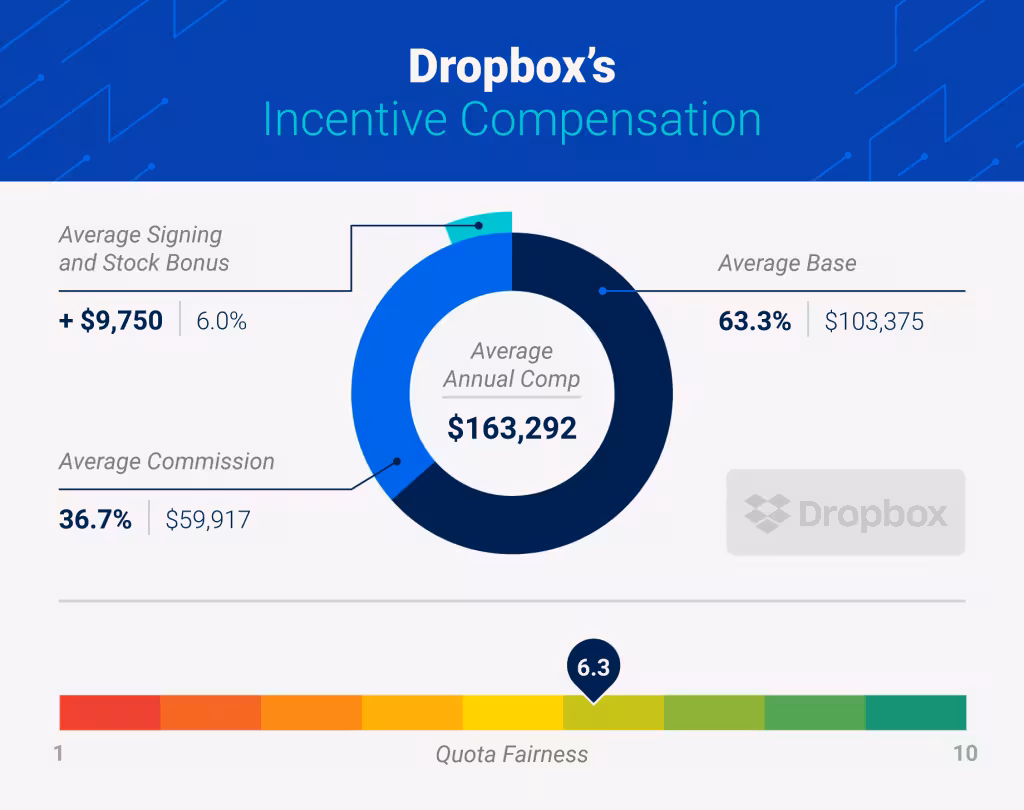
Task: Click the Dropbox box glyph beside the wordmark
Action: pyautogui.click(x=766, y=513)
